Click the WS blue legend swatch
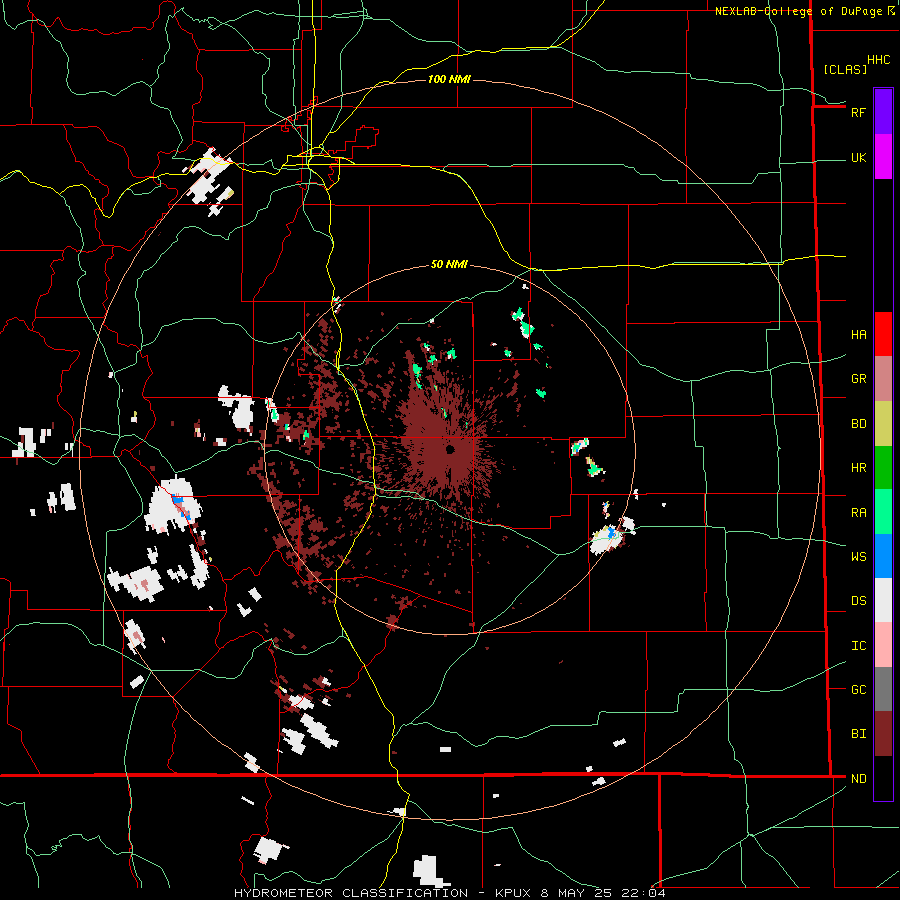 883,556
